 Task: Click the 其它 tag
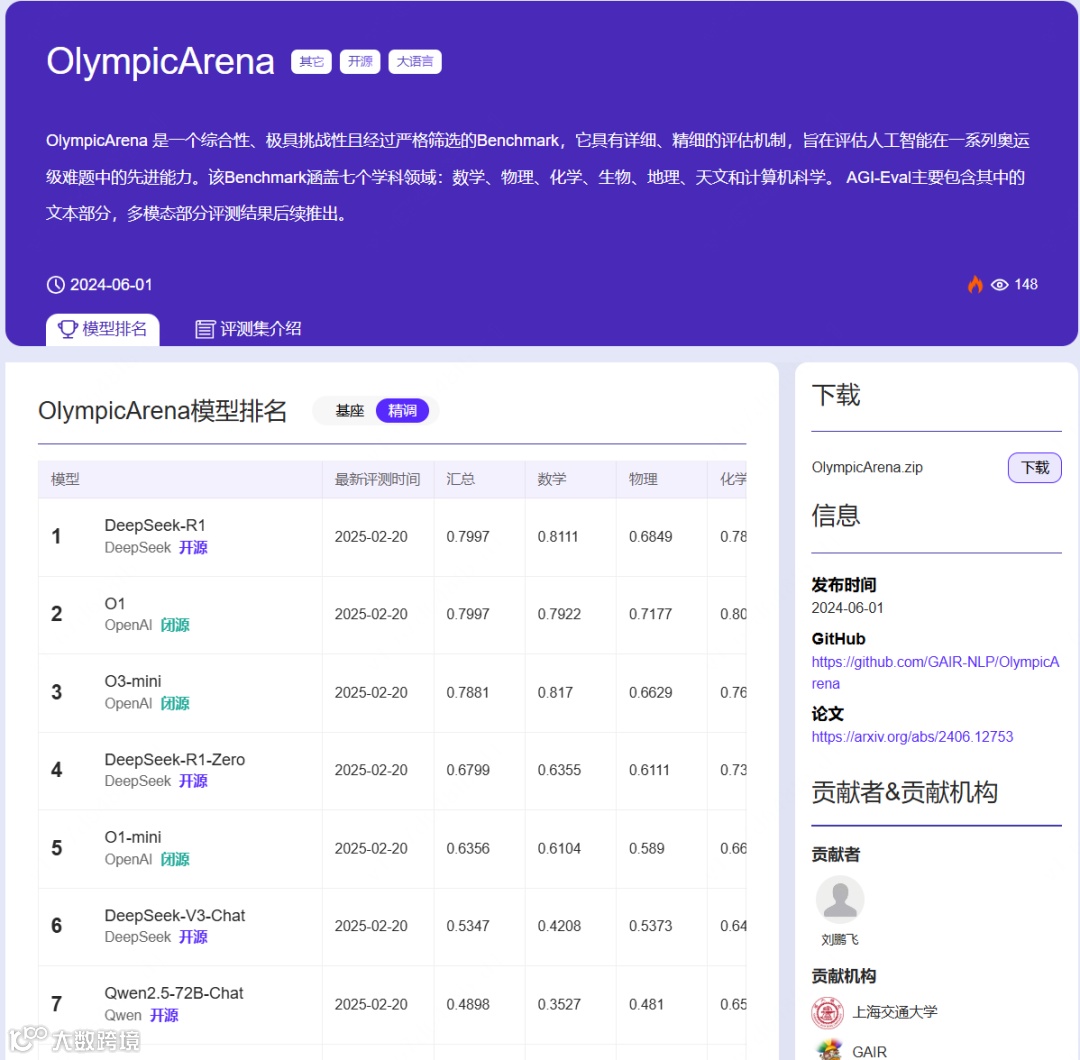tap(311, 61)
